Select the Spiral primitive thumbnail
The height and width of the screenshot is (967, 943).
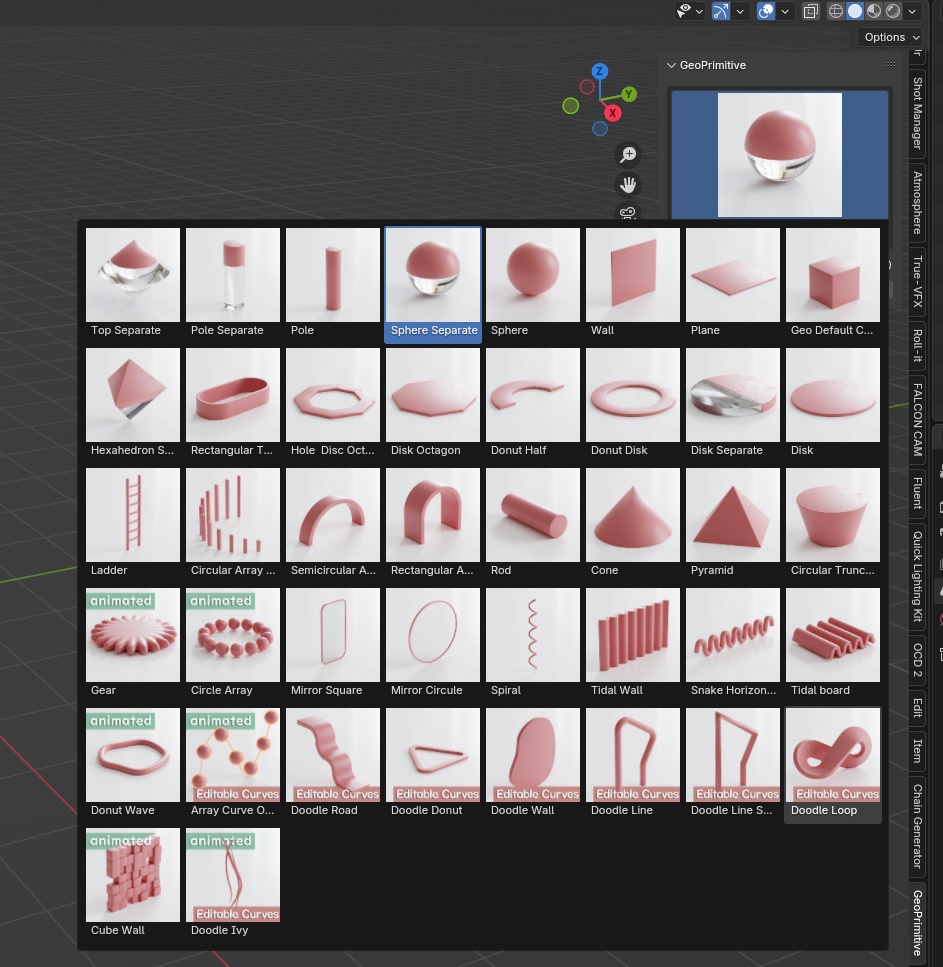click(533, 643)
